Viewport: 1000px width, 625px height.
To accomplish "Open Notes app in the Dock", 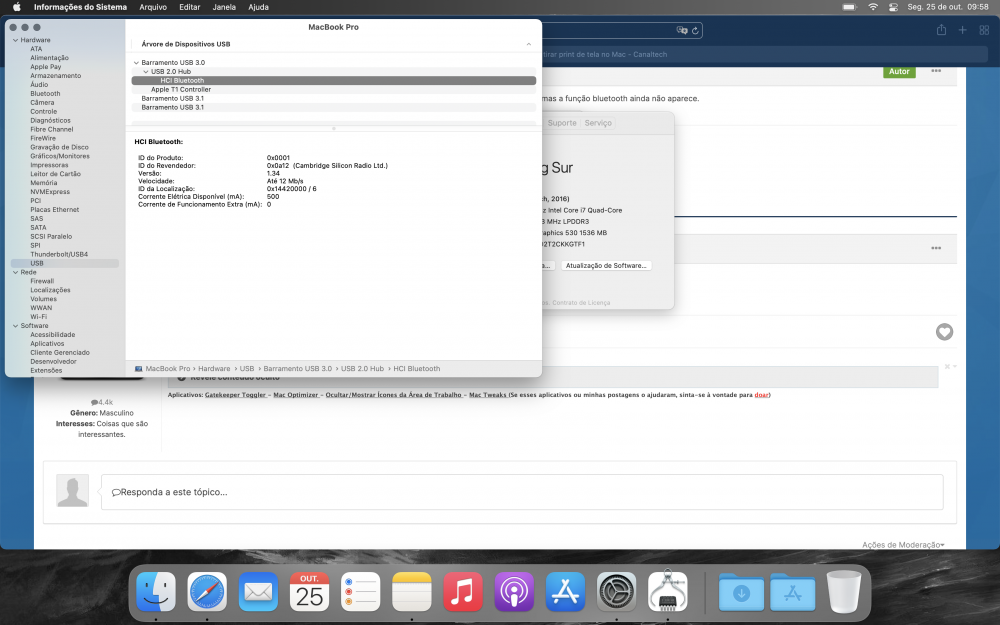I will (x=412, y=591).
